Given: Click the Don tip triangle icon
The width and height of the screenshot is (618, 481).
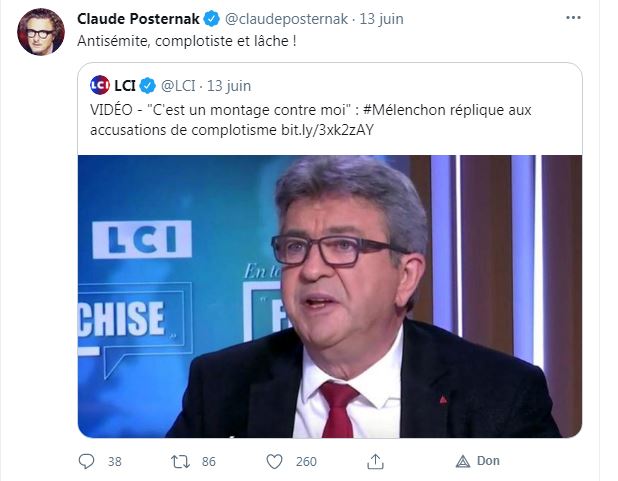Looking at the screenshot, I should tap(463, 461).
